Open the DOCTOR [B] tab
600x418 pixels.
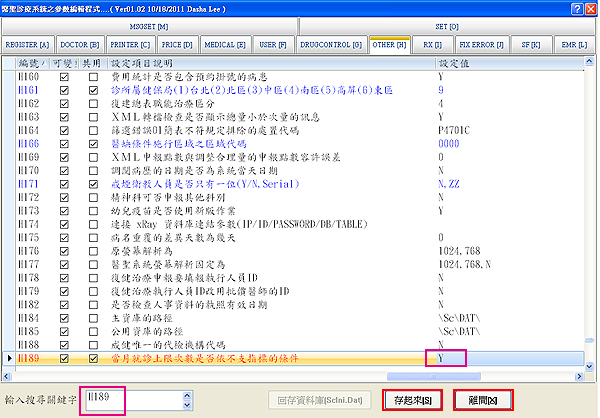pyautogui.click(x=81, y=45)
